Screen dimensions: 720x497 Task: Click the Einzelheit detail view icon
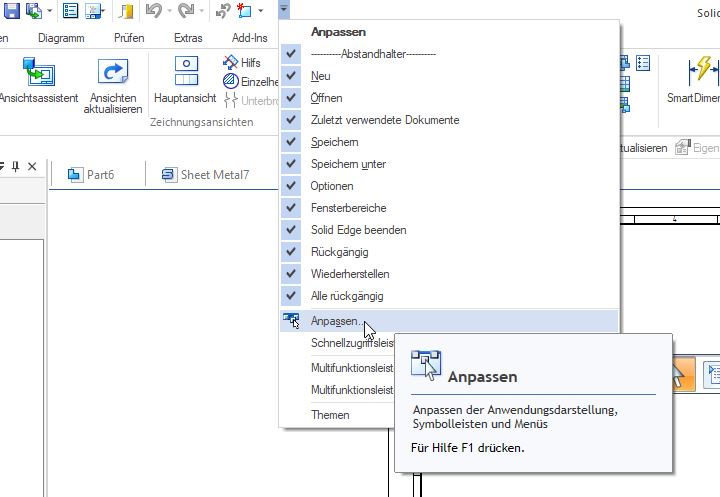coord(231,81)
